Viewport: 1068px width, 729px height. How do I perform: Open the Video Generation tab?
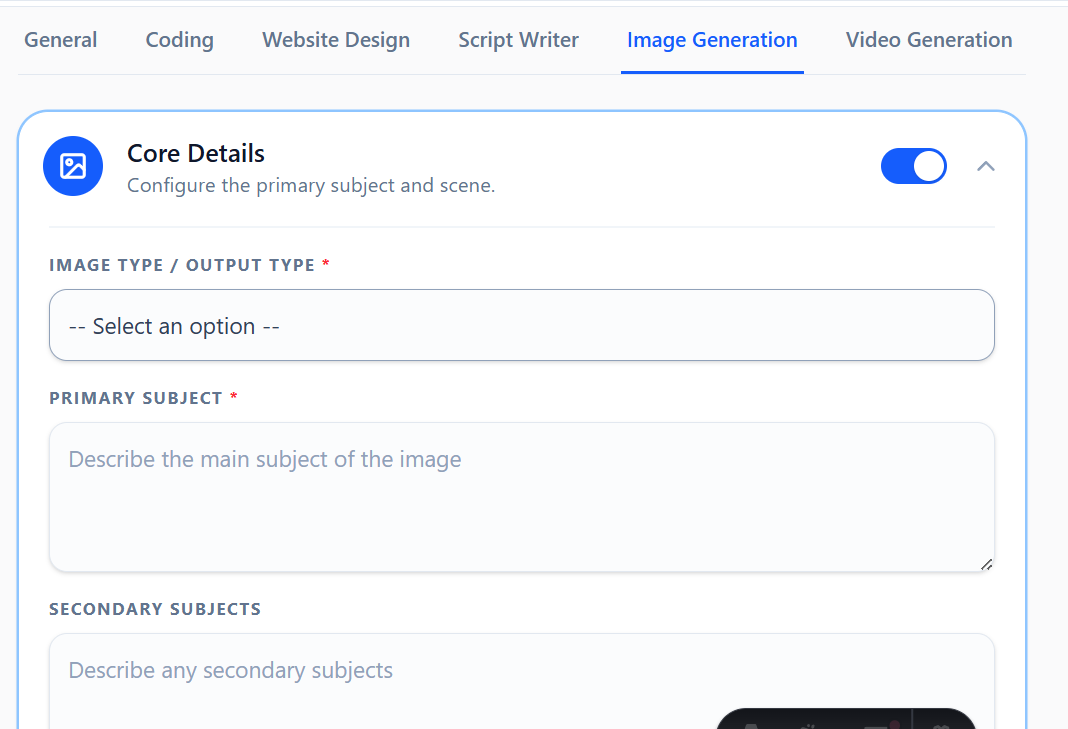click(929, 40)
